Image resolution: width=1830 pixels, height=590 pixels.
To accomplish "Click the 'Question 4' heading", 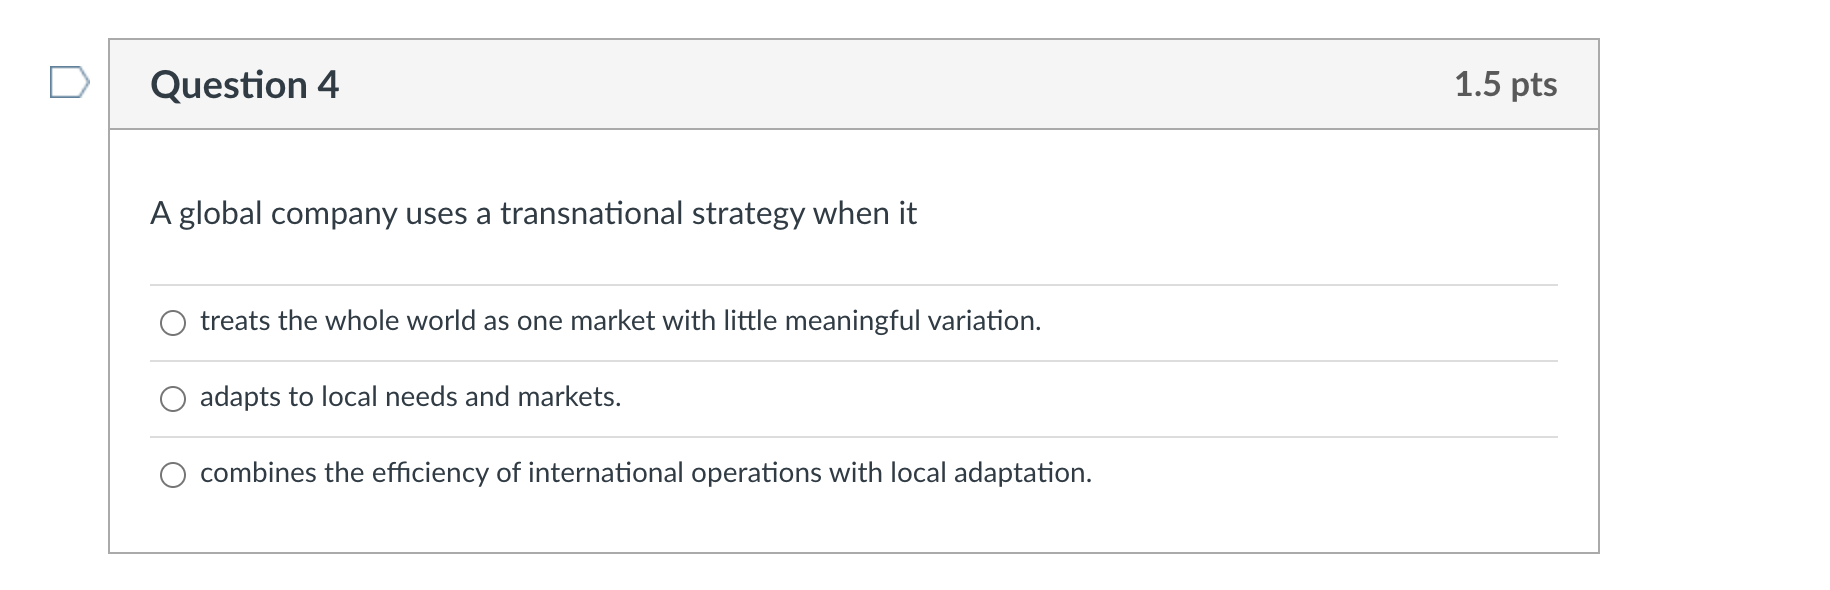I will (x=245, y=85).
